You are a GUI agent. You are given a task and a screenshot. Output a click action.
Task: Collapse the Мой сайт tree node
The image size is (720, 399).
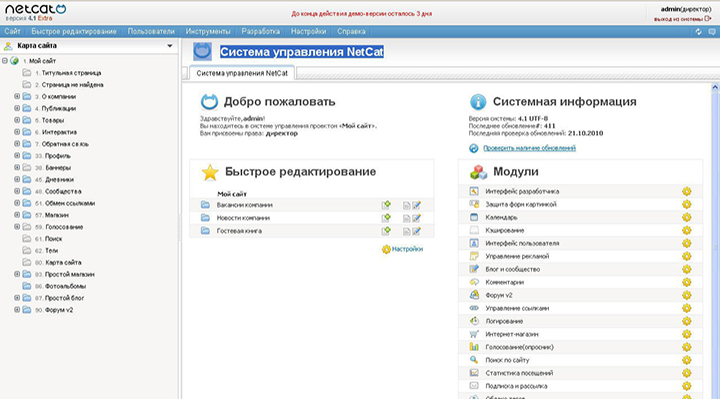5,61
